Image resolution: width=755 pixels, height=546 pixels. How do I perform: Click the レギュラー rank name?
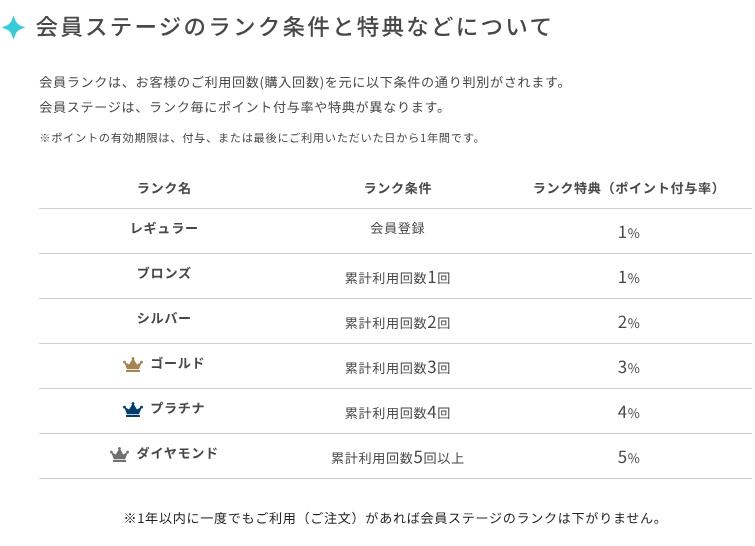(164, 228)
